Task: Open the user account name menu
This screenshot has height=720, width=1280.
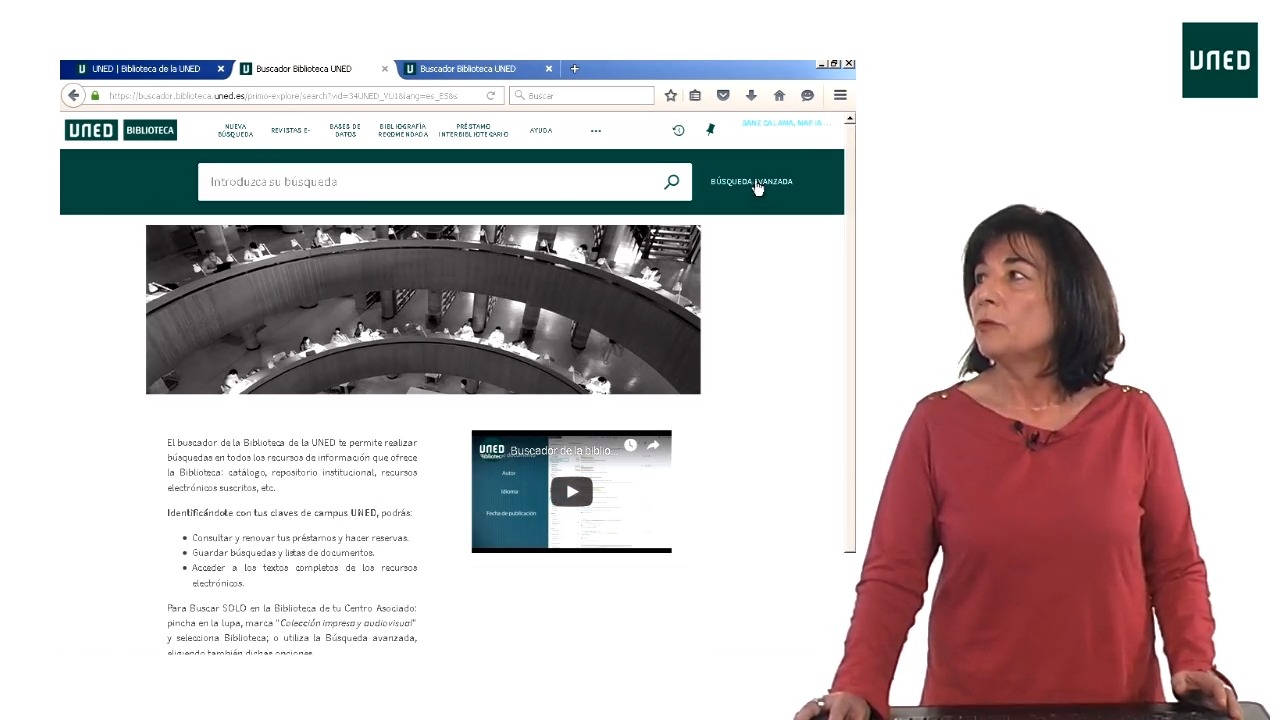Action: 786,123
